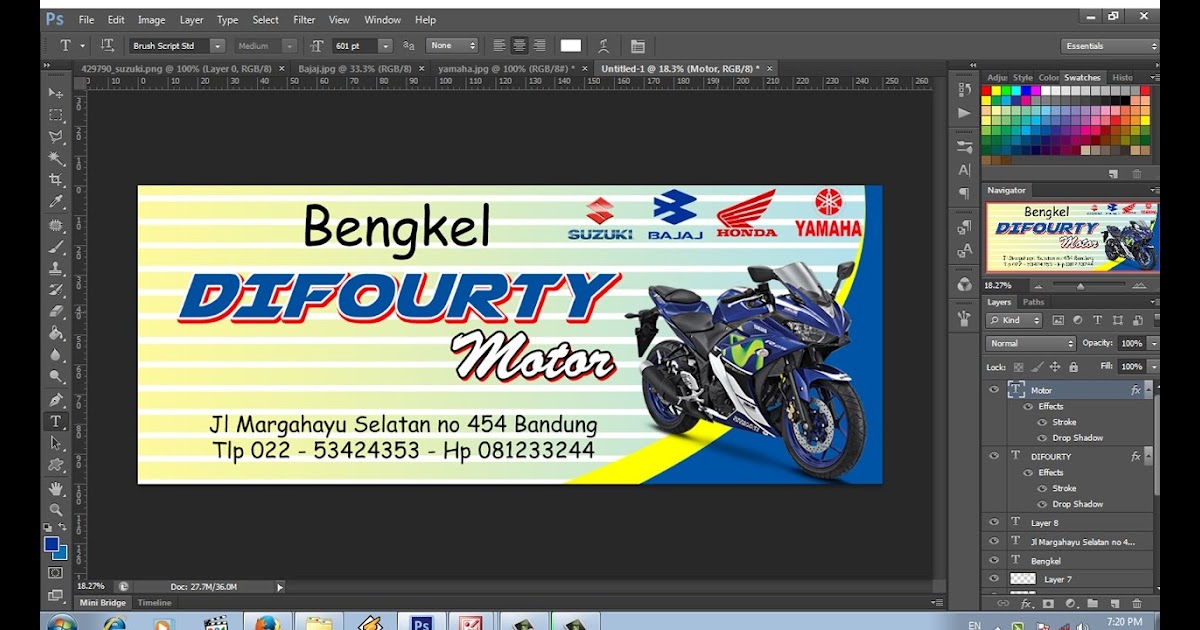The image size is (1200, 630).
Task: Select the Path Selection tool
Action: (x=56, y=443)
